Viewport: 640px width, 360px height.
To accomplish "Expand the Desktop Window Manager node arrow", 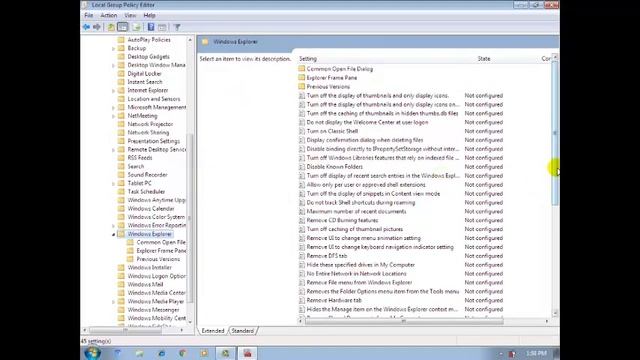I will click(x=113, y=65).
